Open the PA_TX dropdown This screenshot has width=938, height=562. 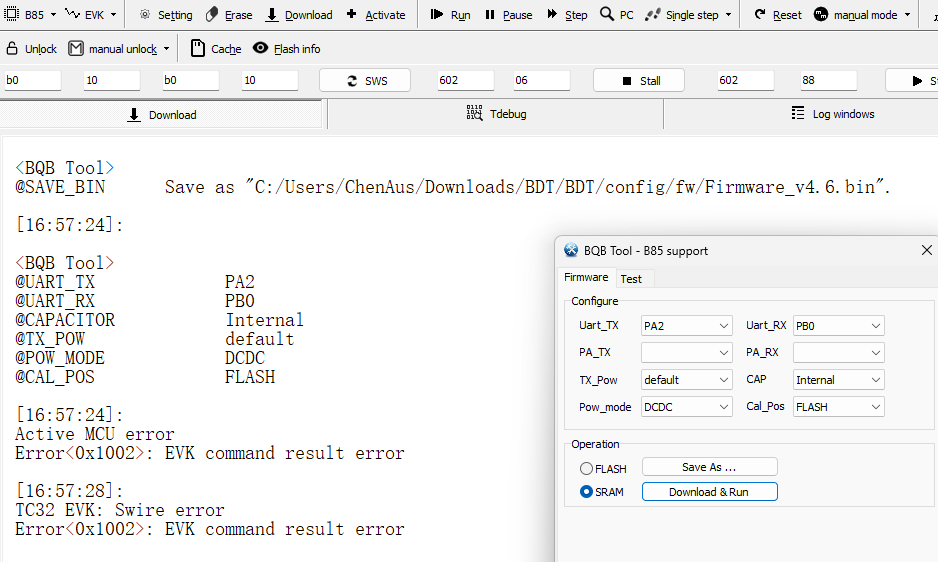[x=687, y=353]
